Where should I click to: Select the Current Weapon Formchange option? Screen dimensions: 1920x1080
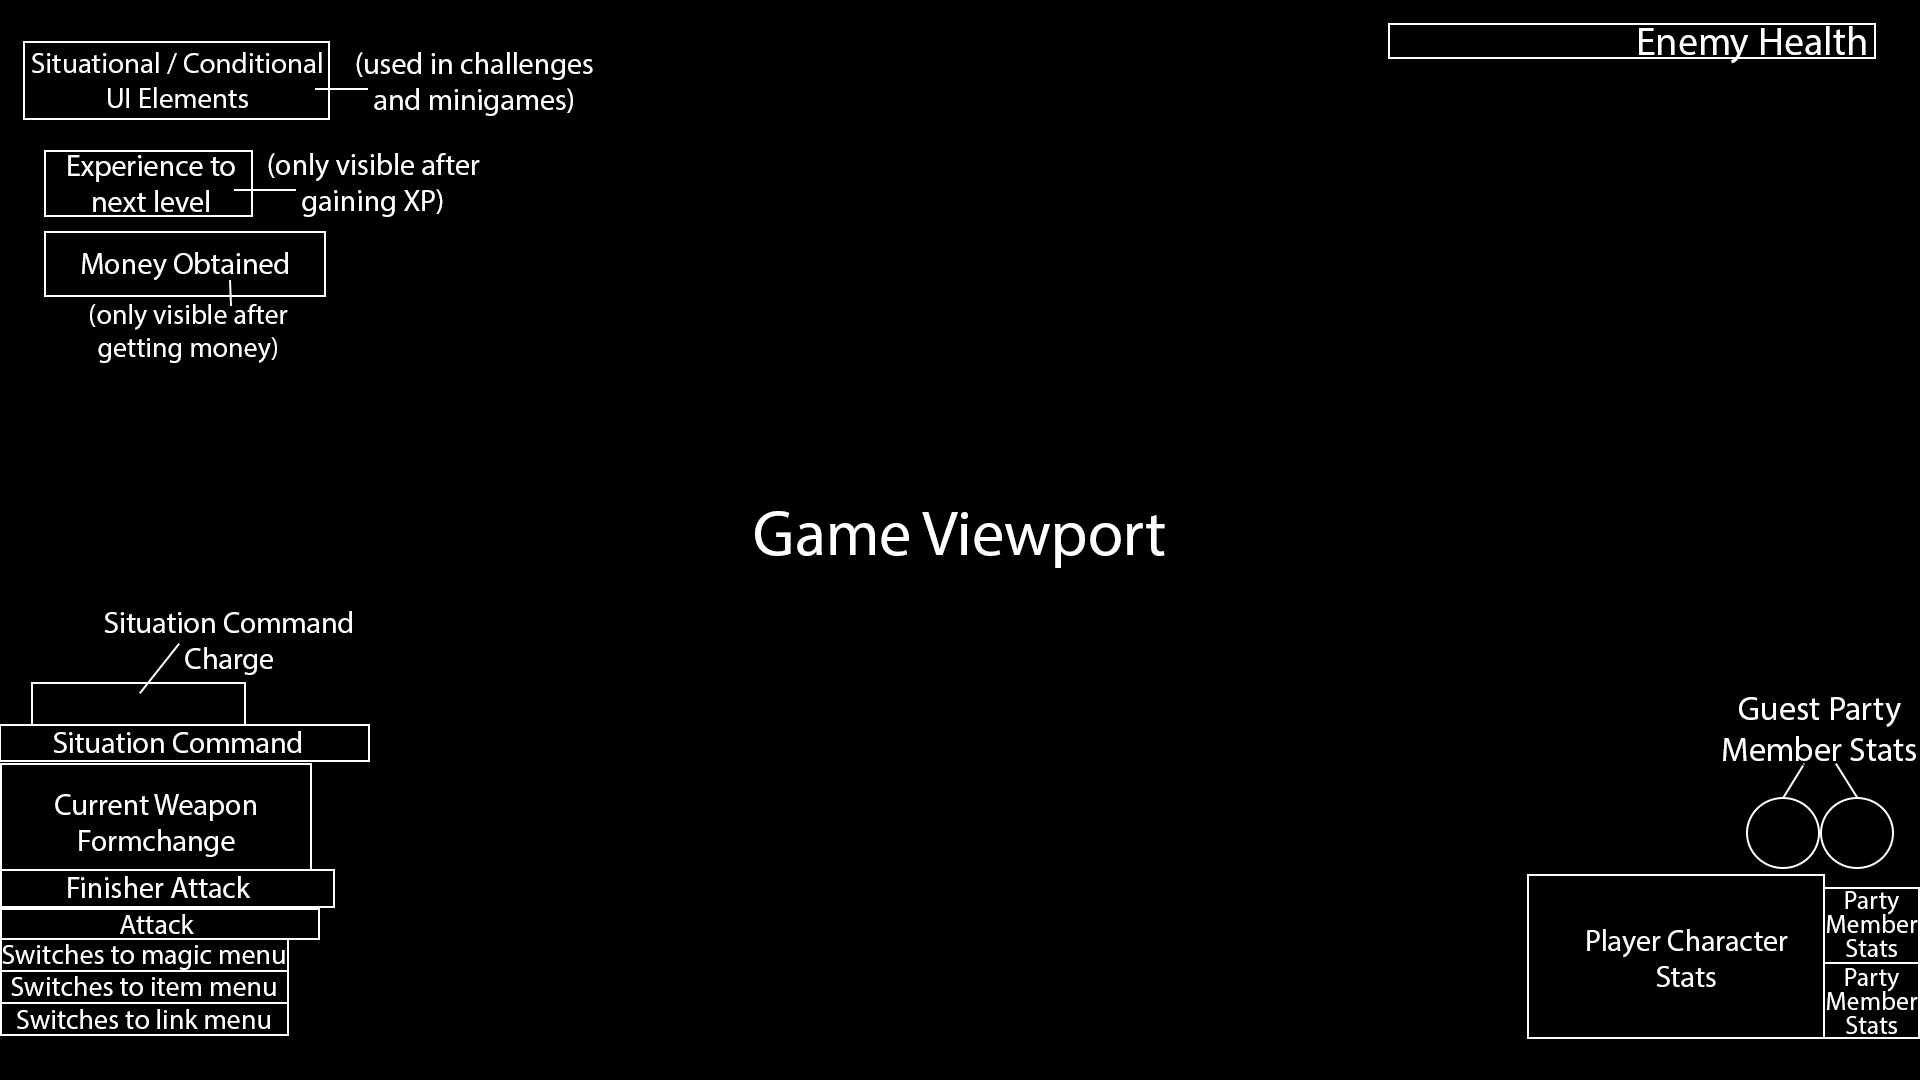point(156,823)
